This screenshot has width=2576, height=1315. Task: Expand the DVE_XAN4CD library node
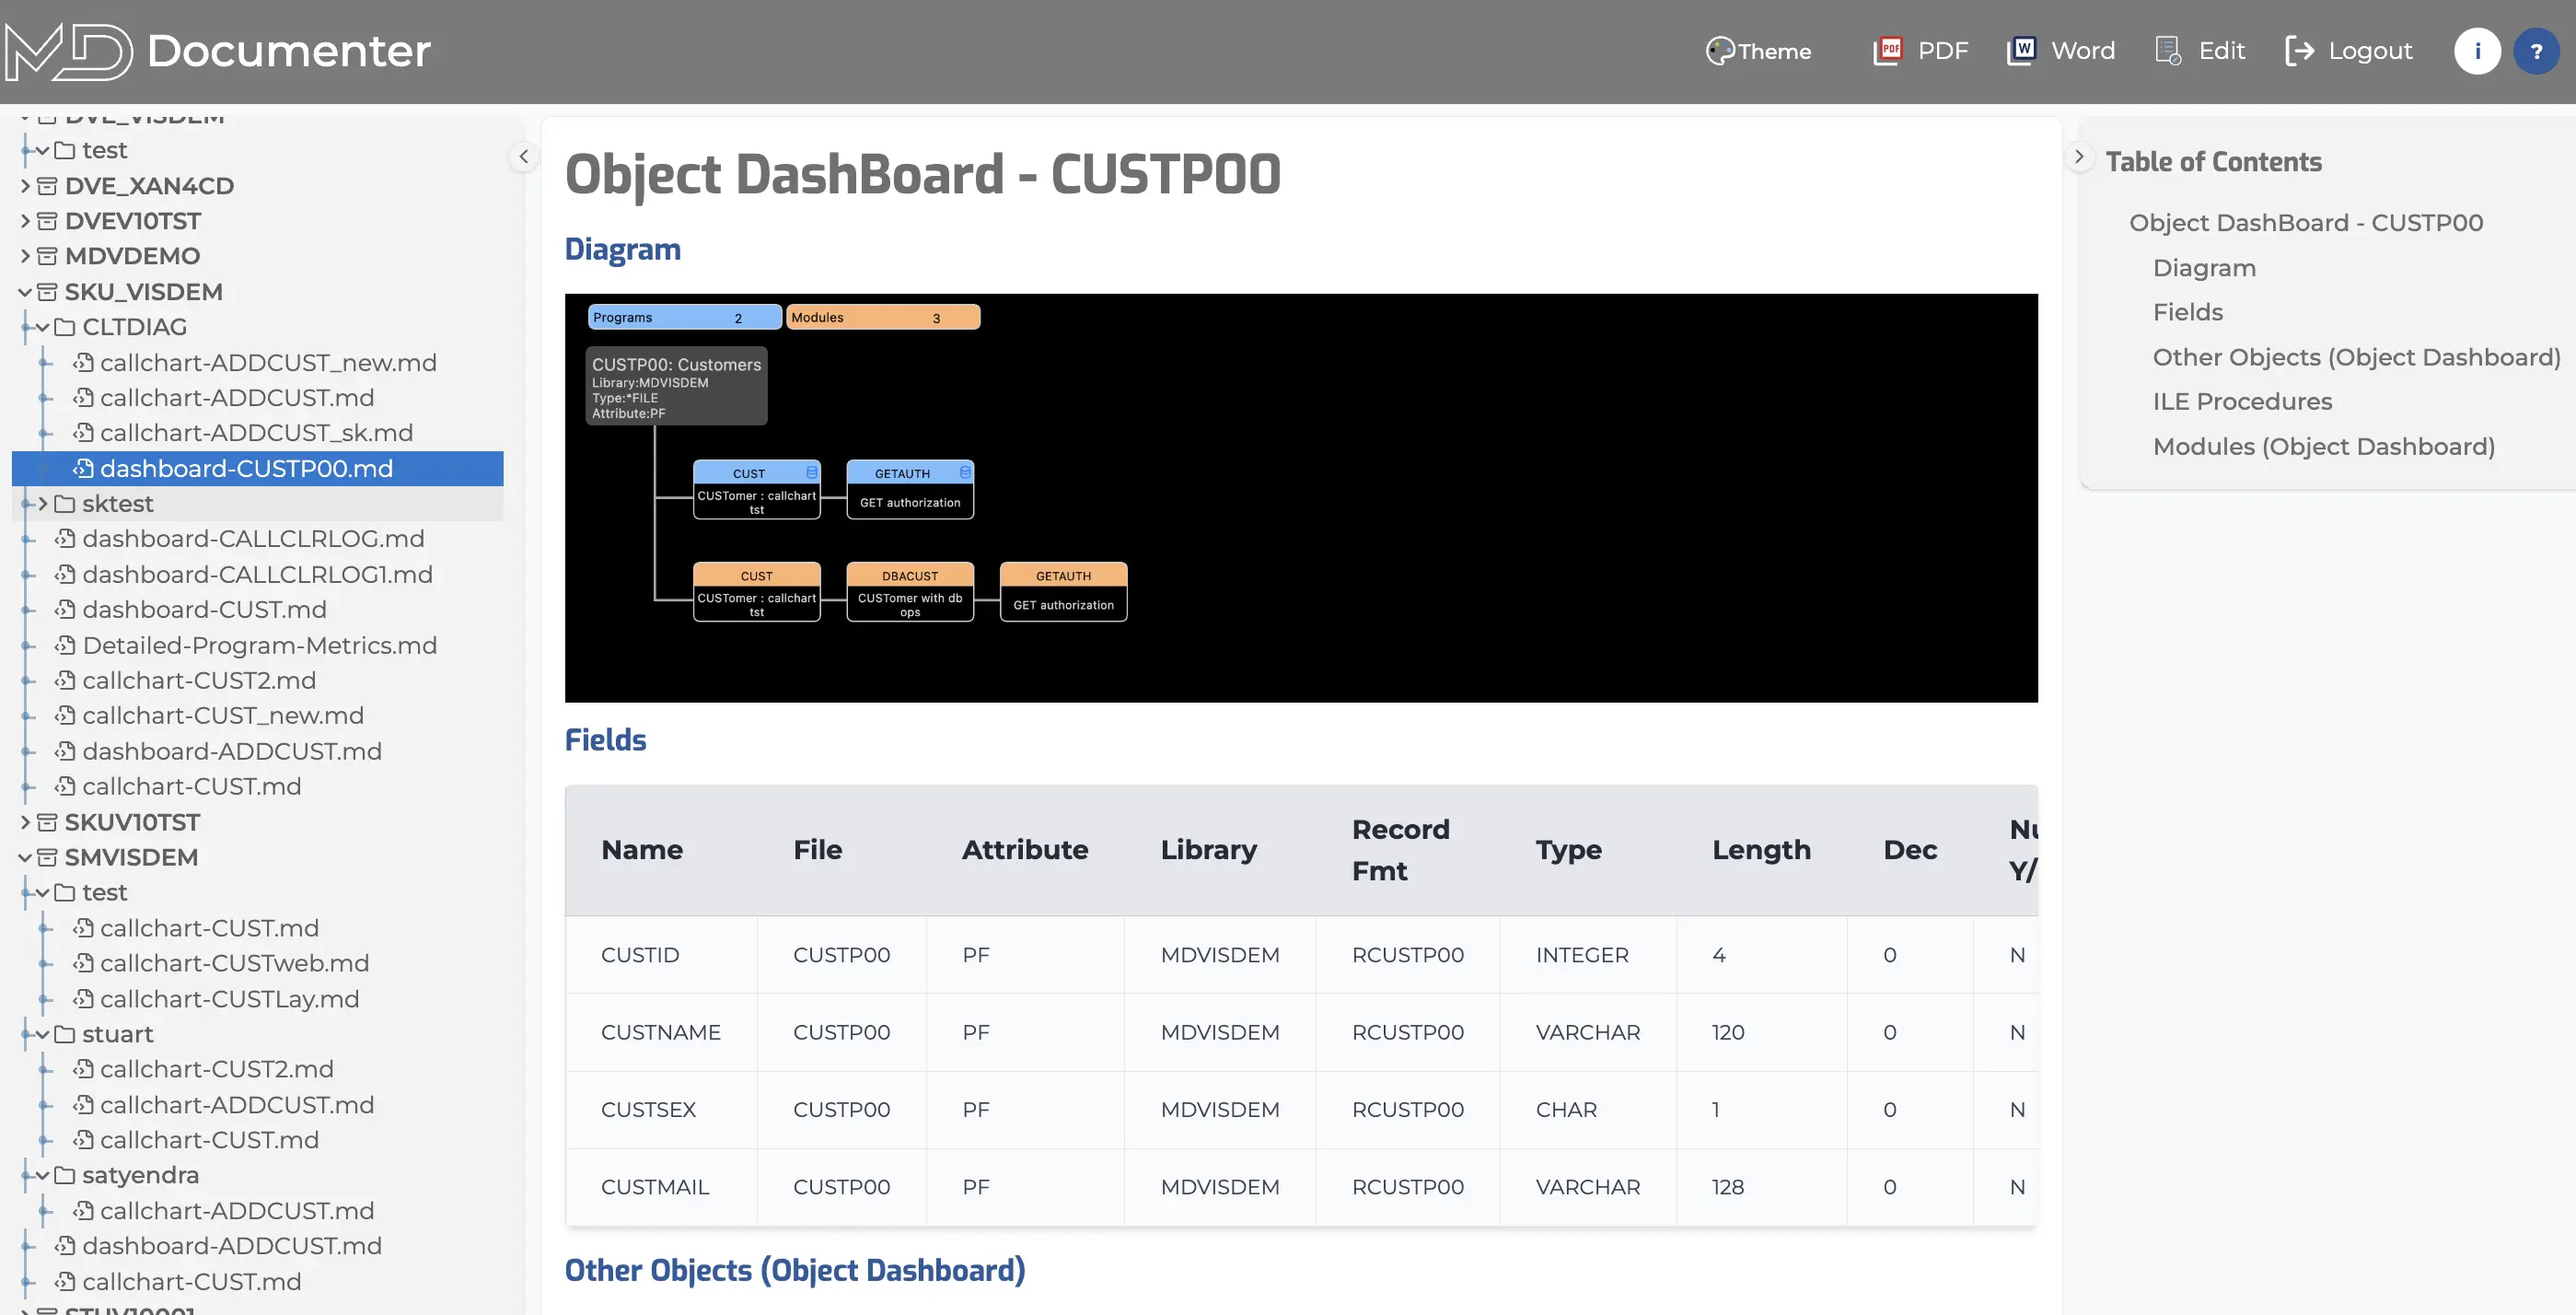coord(25,186)
